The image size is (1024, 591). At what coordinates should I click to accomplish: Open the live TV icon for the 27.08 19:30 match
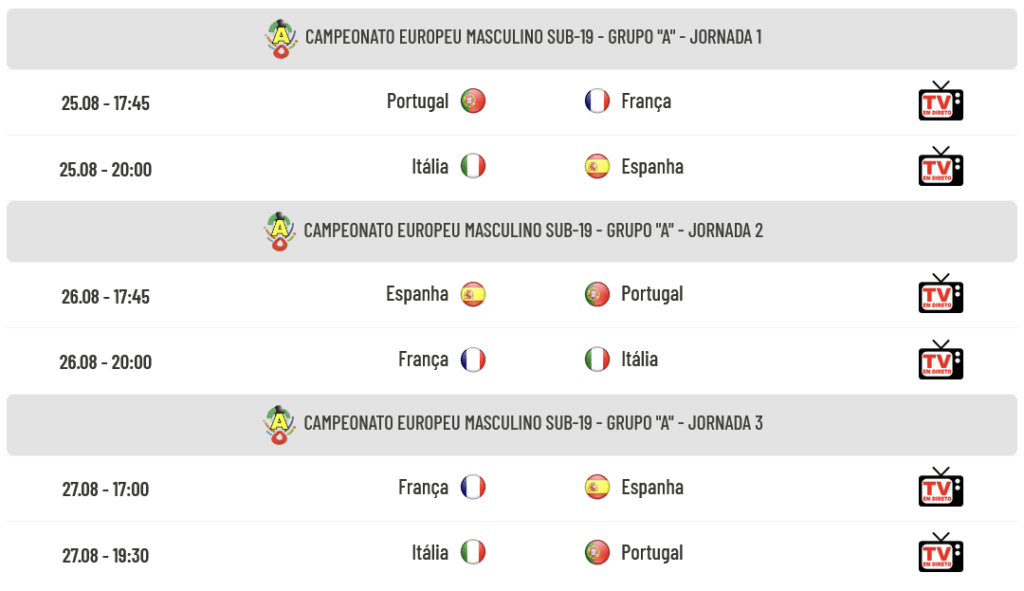click(x=940, y=552)
